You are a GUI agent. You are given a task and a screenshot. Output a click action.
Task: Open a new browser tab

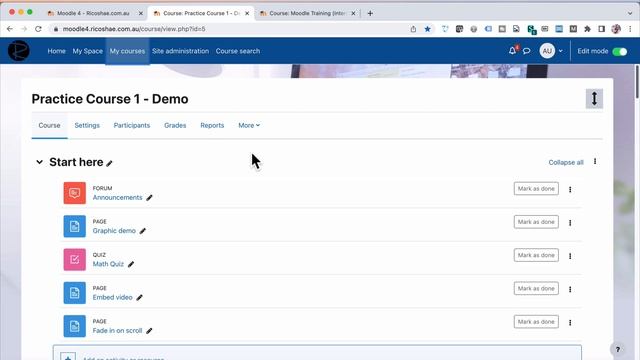click(x=370, y=13)
